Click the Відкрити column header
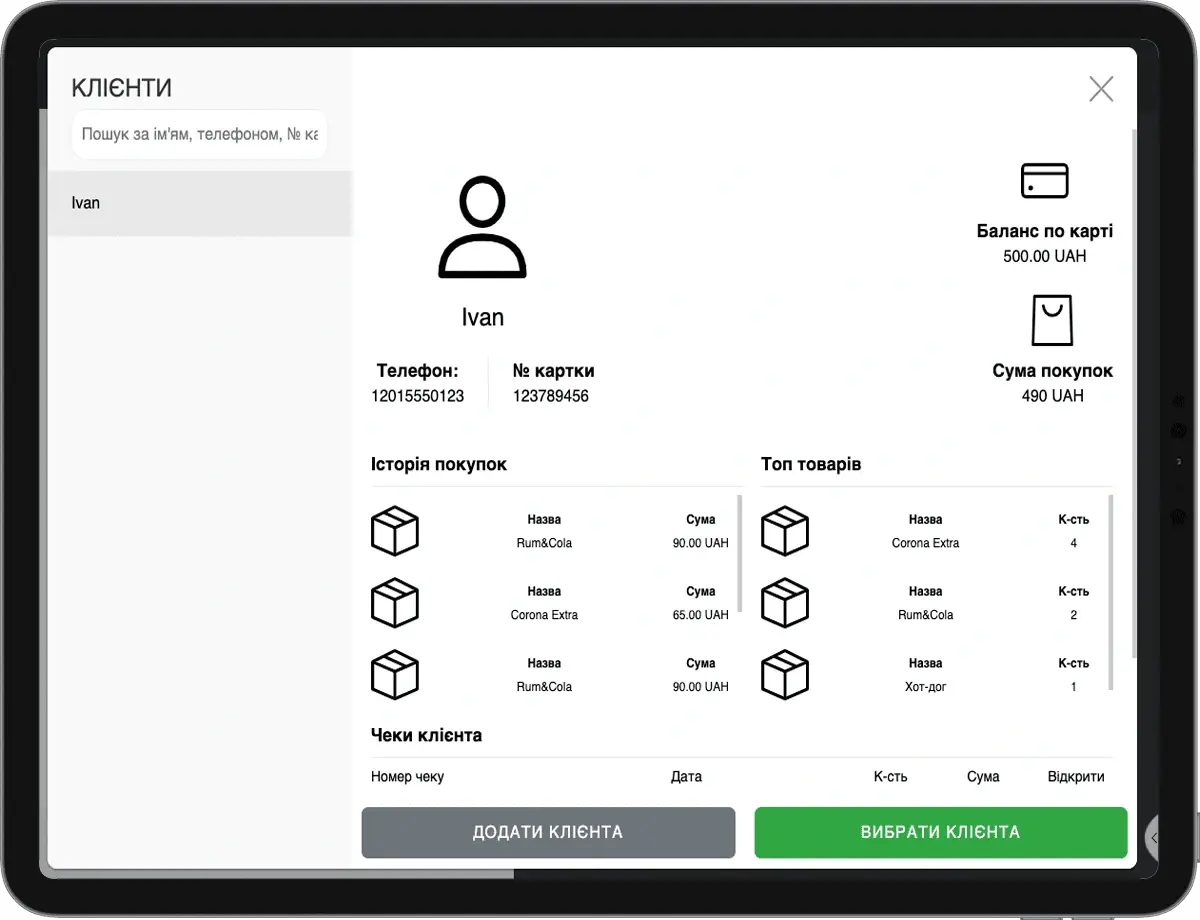The height and width of the screenshot is (920, 1200). click(x=1076, y=777)
